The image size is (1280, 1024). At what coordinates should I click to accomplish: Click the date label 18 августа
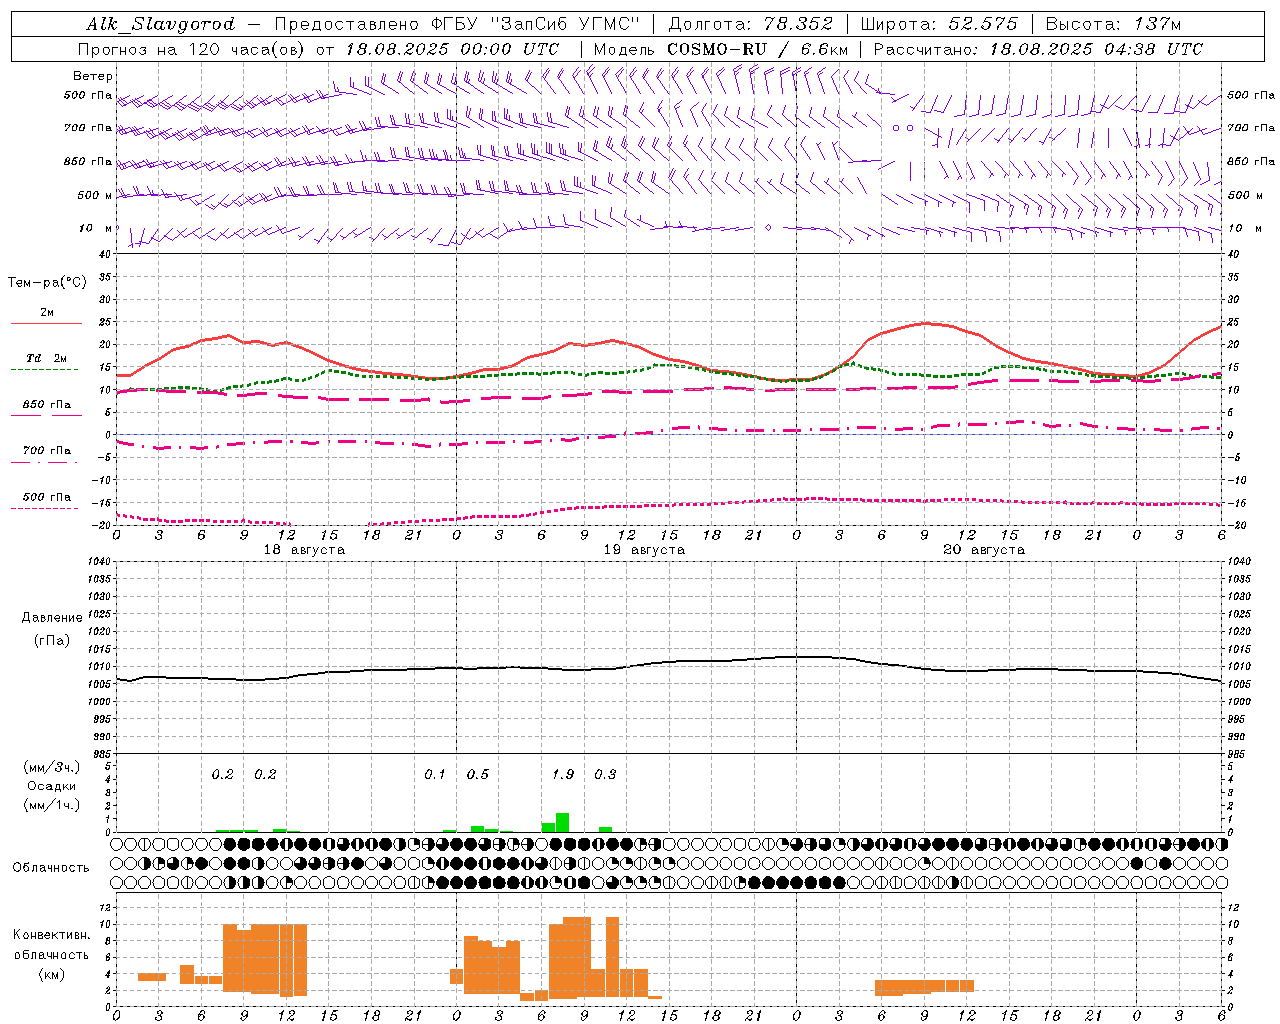click(304, 550)
